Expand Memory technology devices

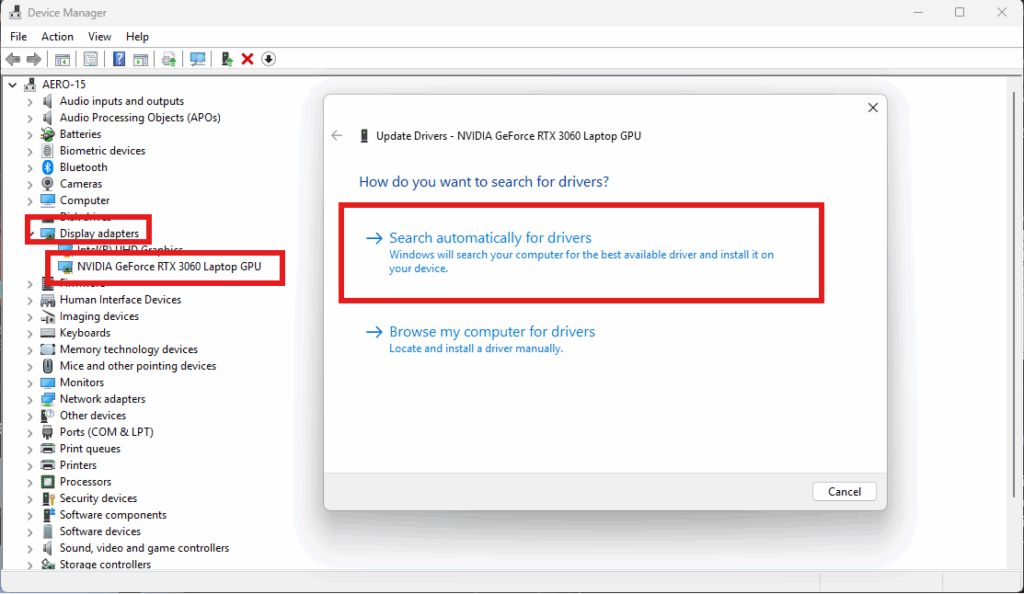[x=29, y=350]
